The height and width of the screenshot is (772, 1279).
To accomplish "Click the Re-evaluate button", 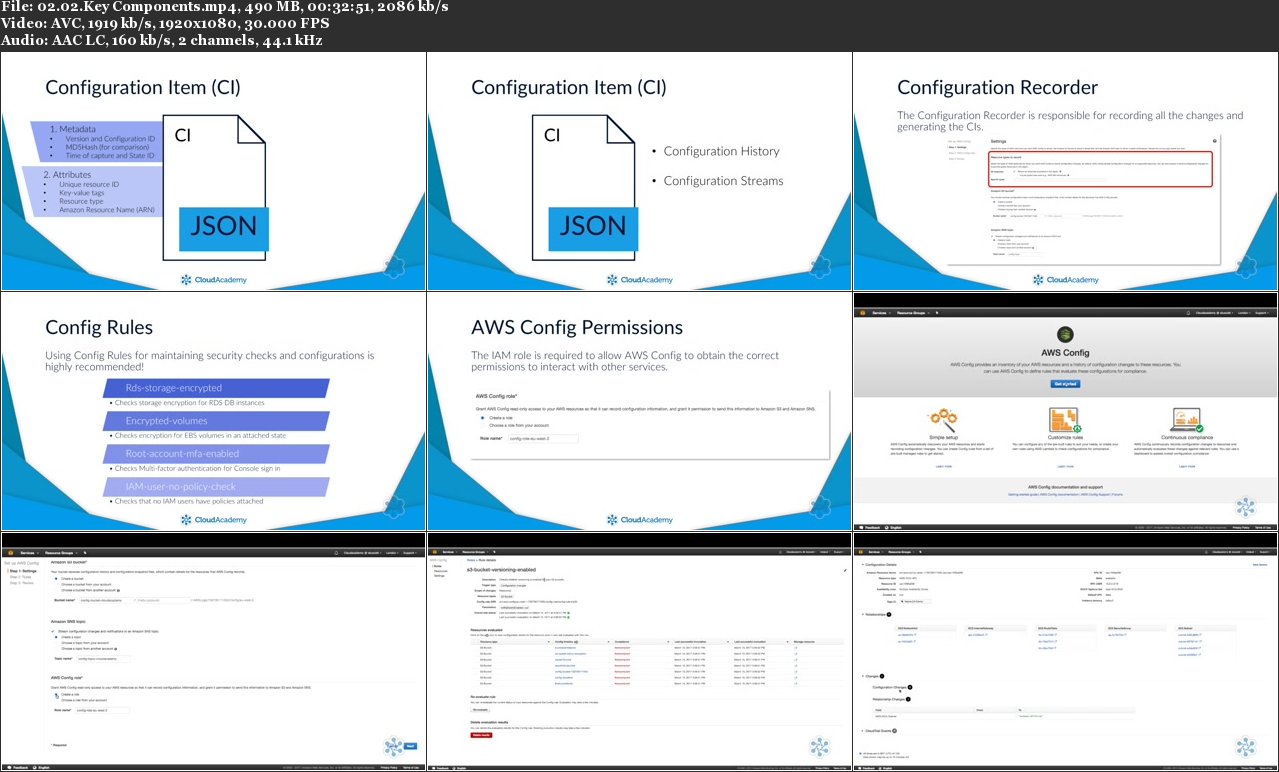I will click(480, 710).
